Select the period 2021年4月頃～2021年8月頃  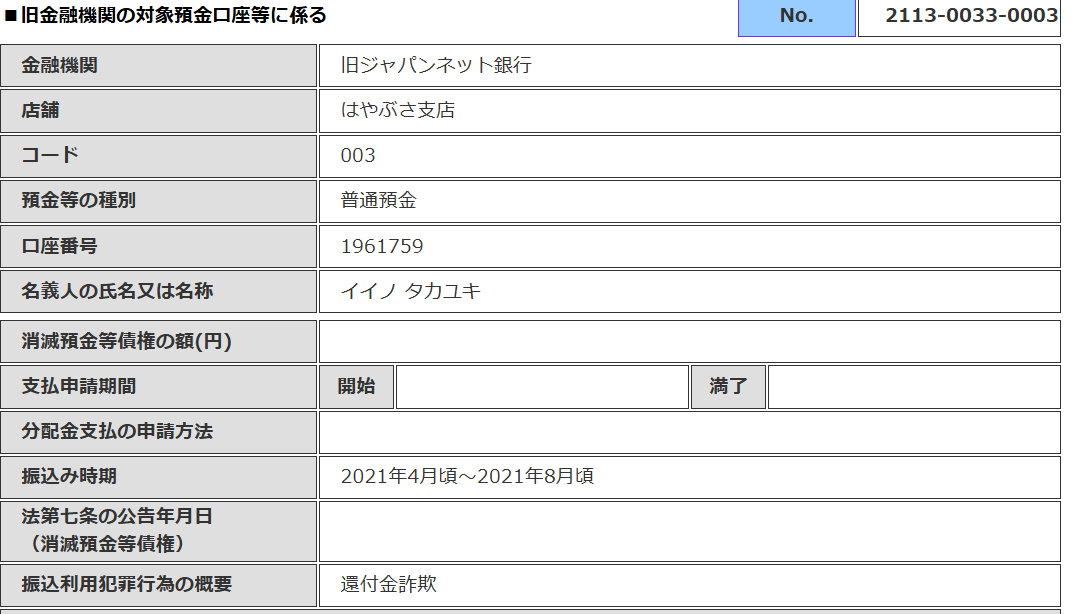[x=467, y=477]
